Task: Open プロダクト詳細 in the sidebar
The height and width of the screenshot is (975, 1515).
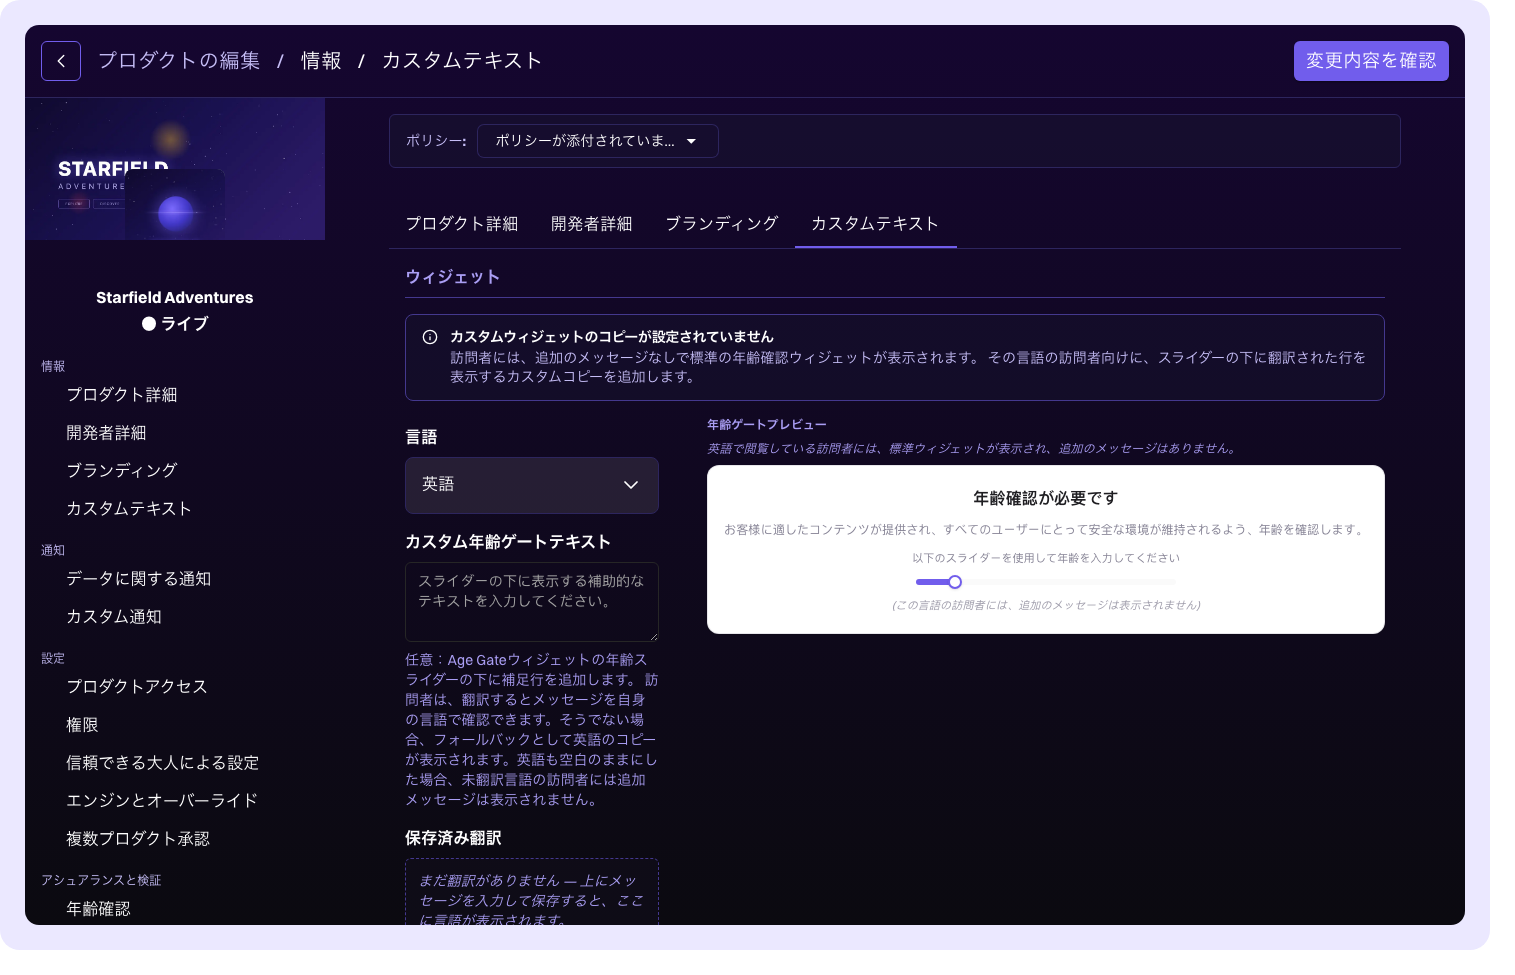Action: [x=122, y=395]
